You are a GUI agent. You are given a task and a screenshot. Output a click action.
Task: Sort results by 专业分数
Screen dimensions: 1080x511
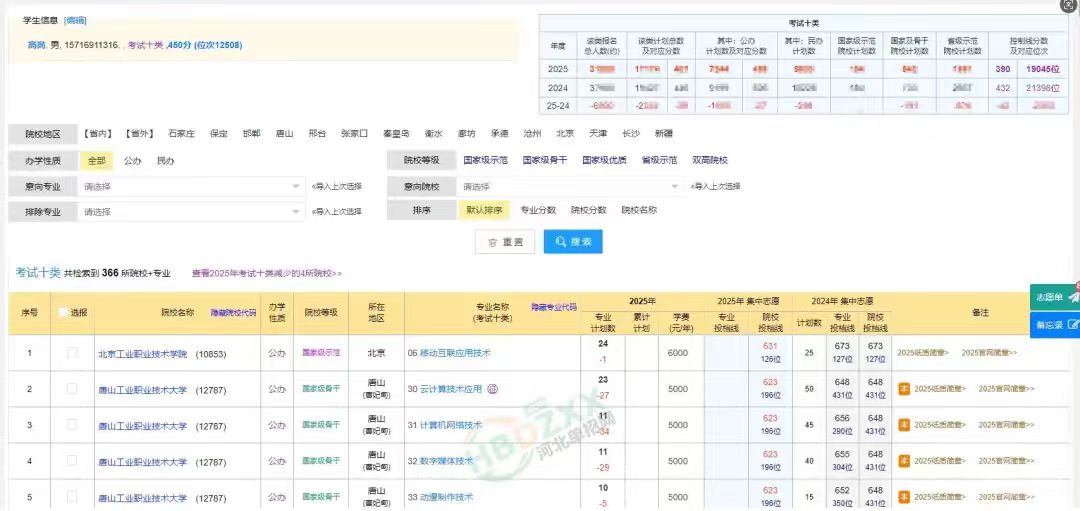coord(538,210)
